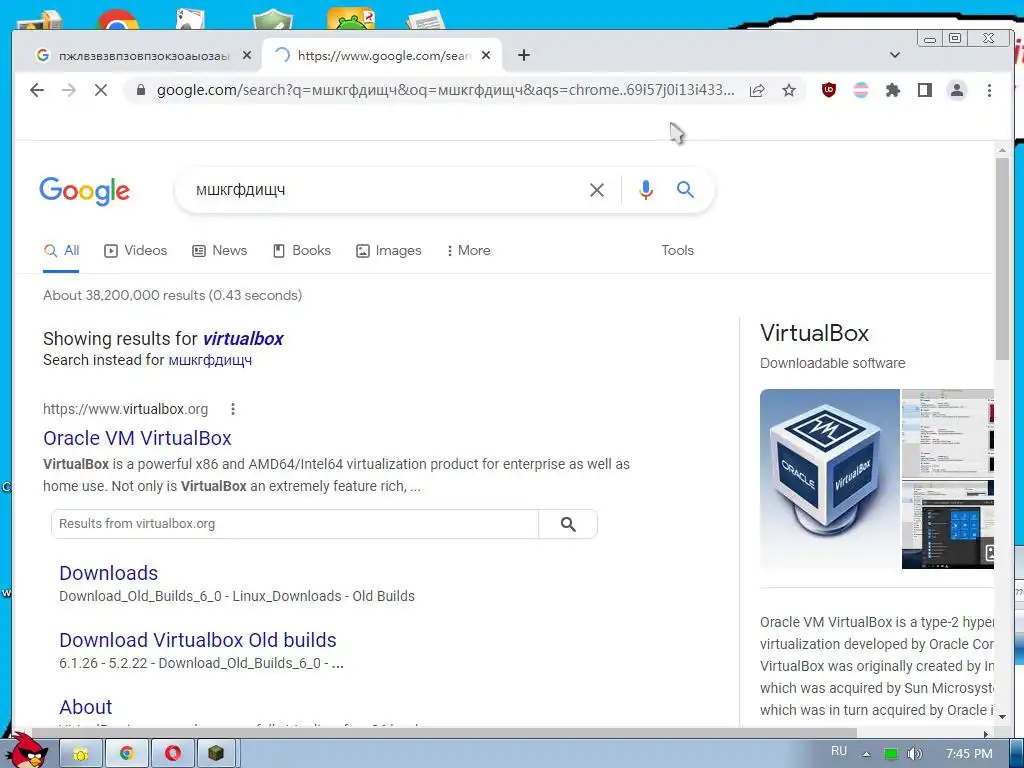Image resolution: width=1024 pixels, height=768 pixels.
Task: Submit the virtualbox.org site search
Action: click(x=568, y=524)
